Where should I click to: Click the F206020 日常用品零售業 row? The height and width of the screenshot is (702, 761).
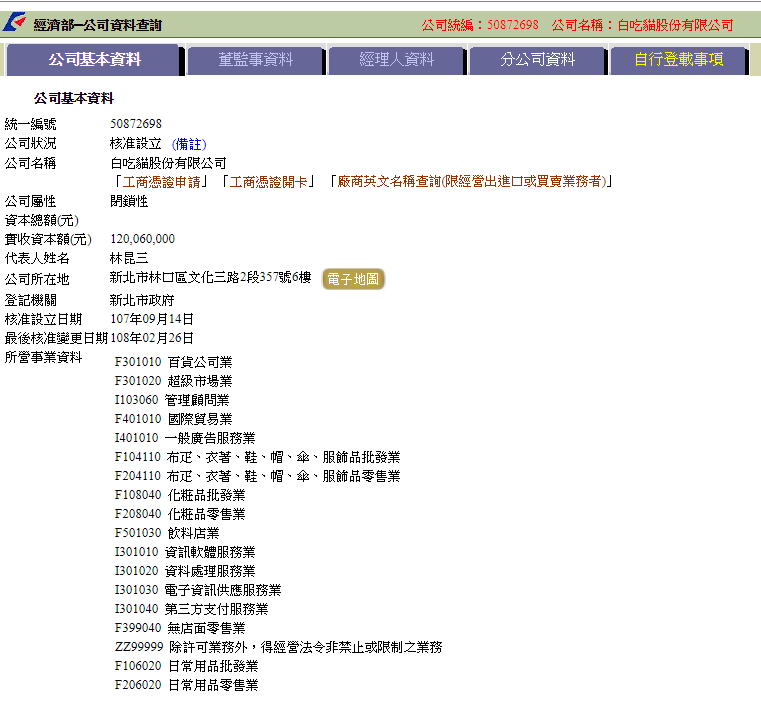pyautogui.click(x=187, y=685)
